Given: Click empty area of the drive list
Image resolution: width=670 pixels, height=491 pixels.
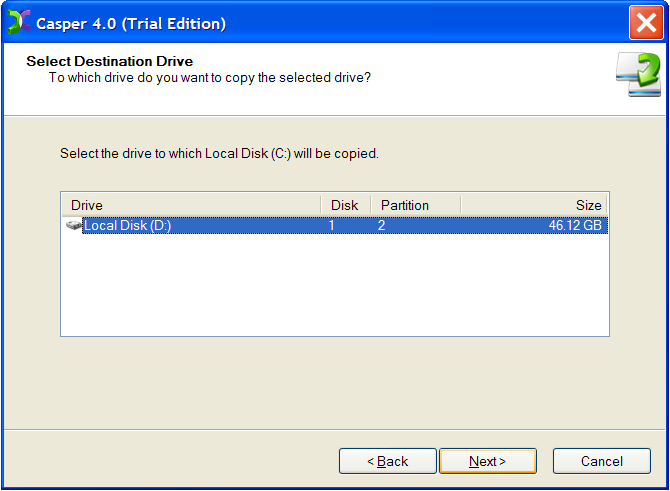Looking at the screenshot, I should coord(335,285).
